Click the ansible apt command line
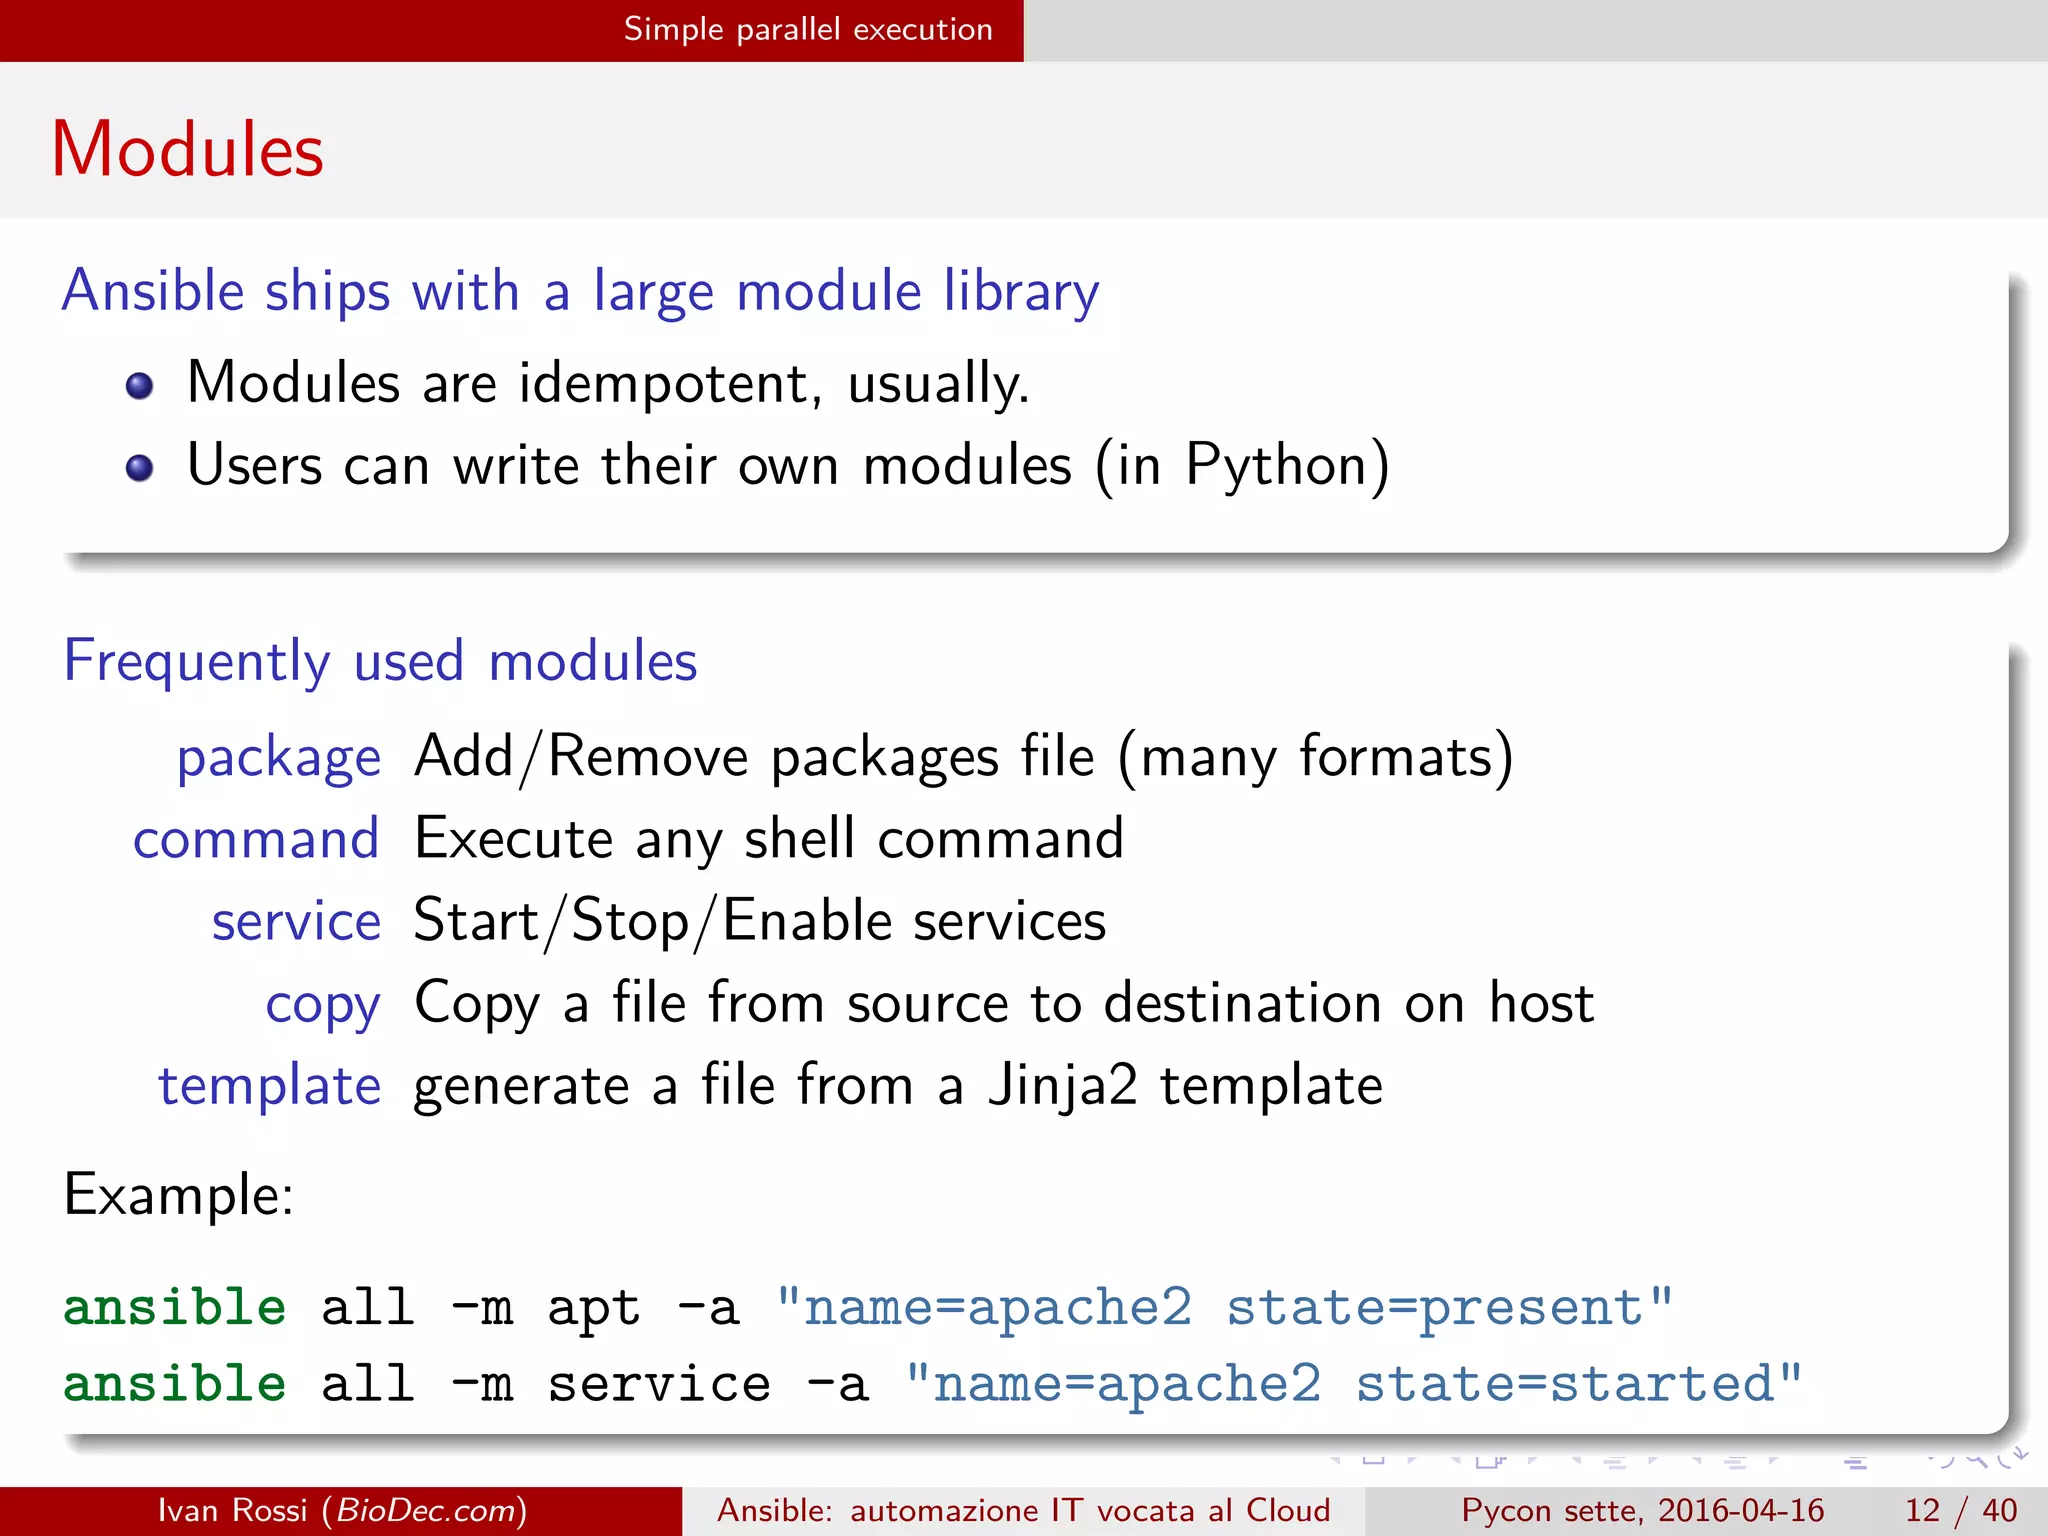2048x1536 pixels. click(x=868, y=1308)
